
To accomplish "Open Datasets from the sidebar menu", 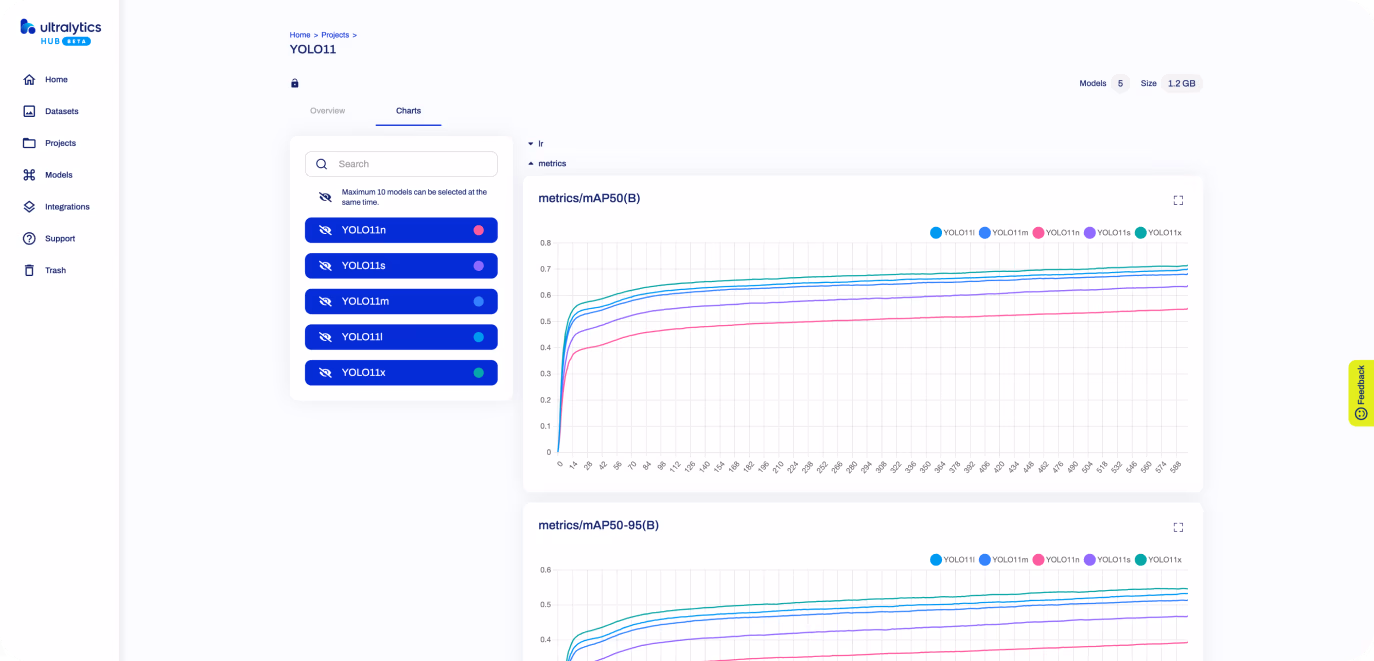I will pyautogui.click(x=61, y=111).
